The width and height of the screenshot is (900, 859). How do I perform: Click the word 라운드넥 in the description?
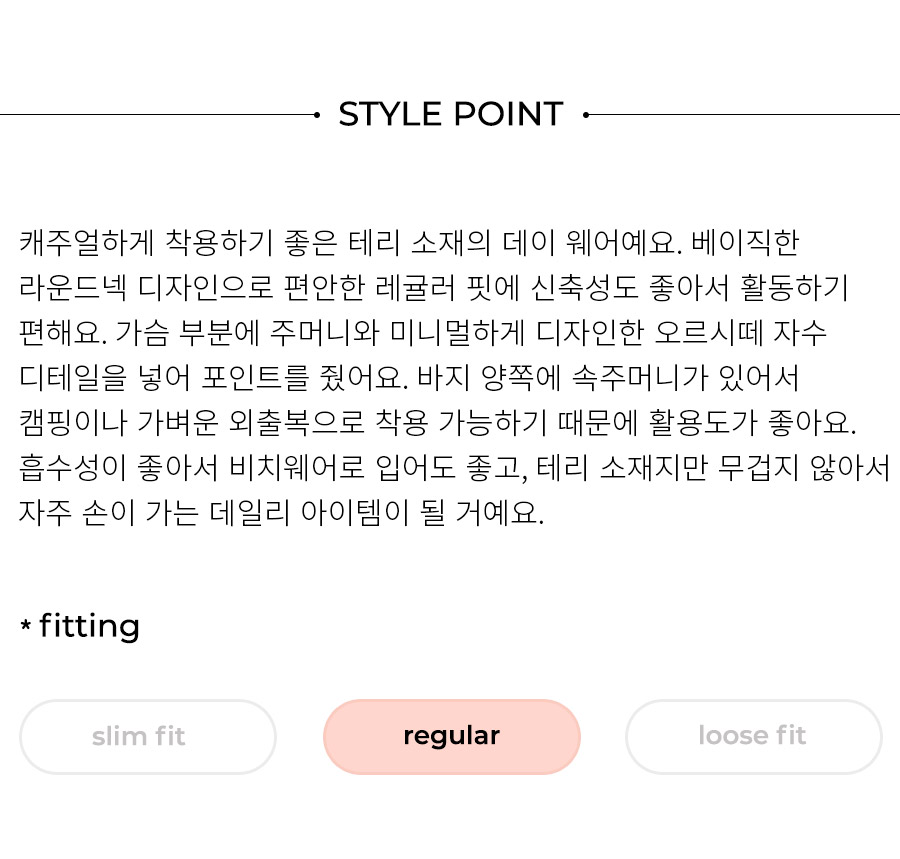pos(73,287)
